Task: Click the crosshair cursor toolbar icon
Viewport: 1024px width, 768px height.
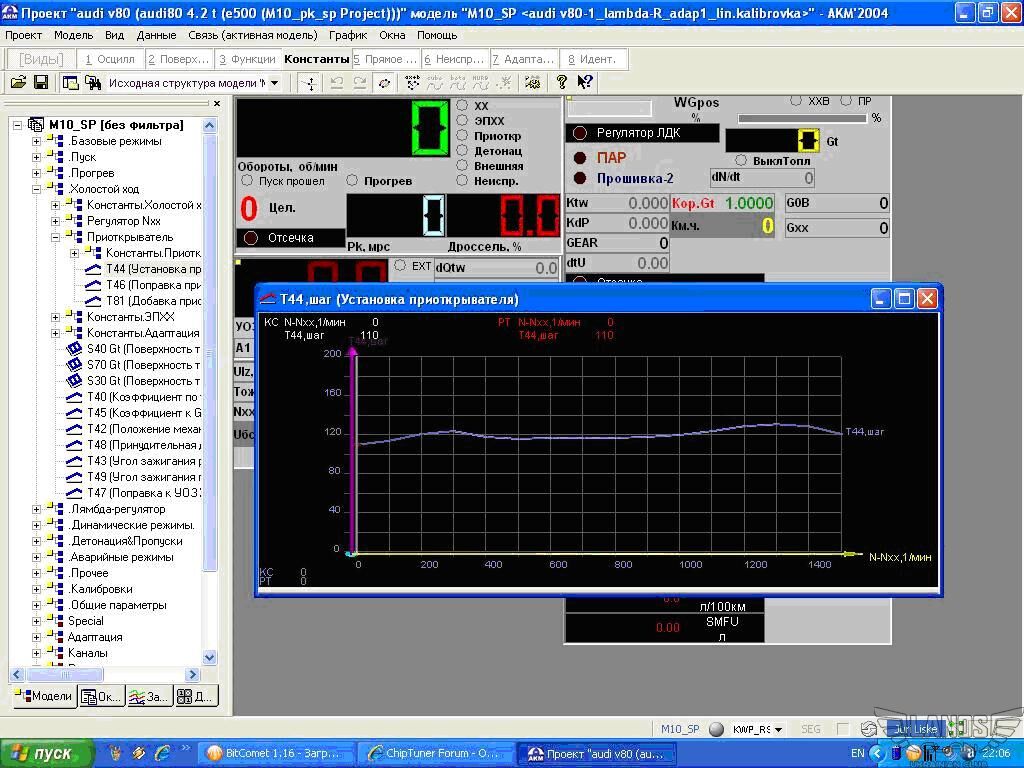Action: pyautogui.click(x=310, y=83)
